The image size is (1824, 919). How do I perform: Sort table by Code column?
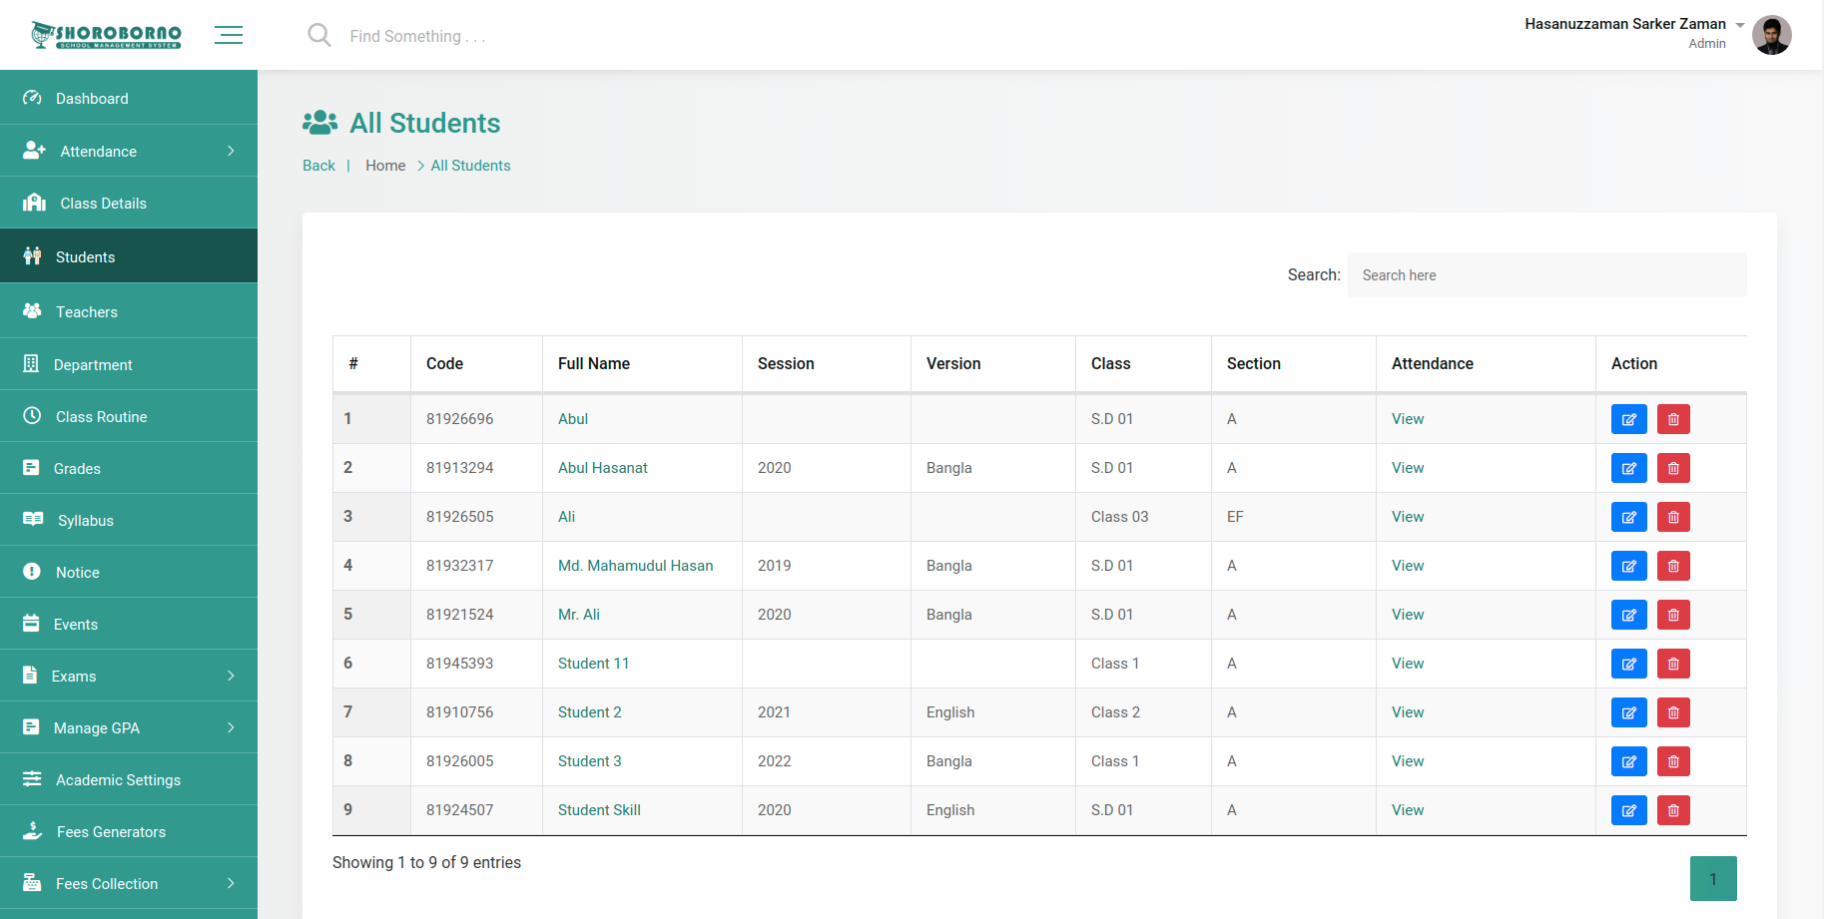tap(476, 364)
